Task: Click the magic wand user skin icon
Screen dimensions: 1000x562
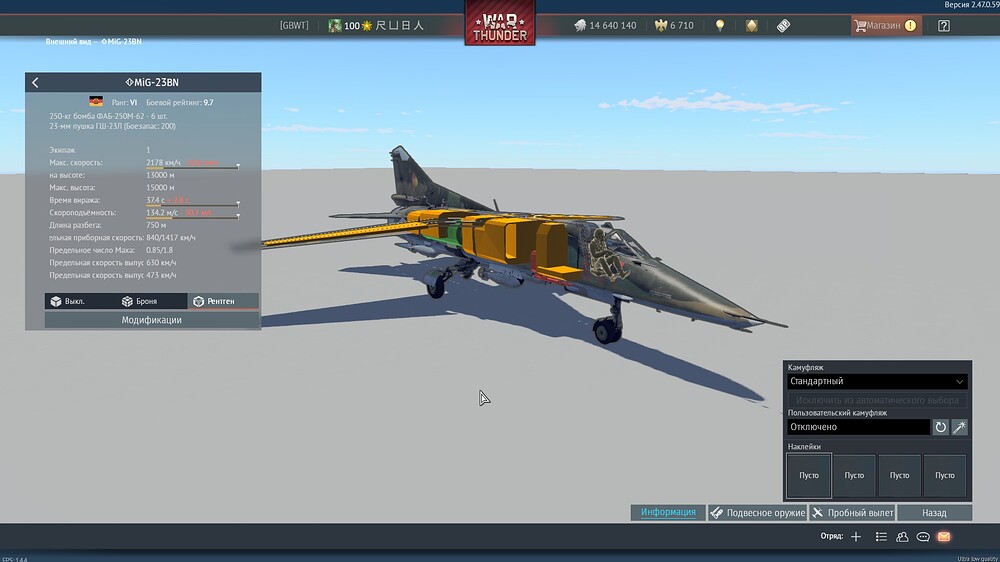Action: [960, 427]
